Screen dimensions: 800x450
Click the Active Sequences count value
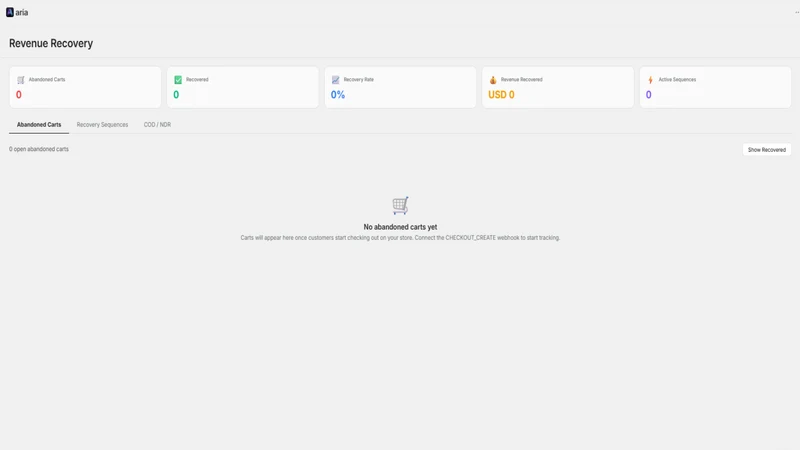[648, 95]
